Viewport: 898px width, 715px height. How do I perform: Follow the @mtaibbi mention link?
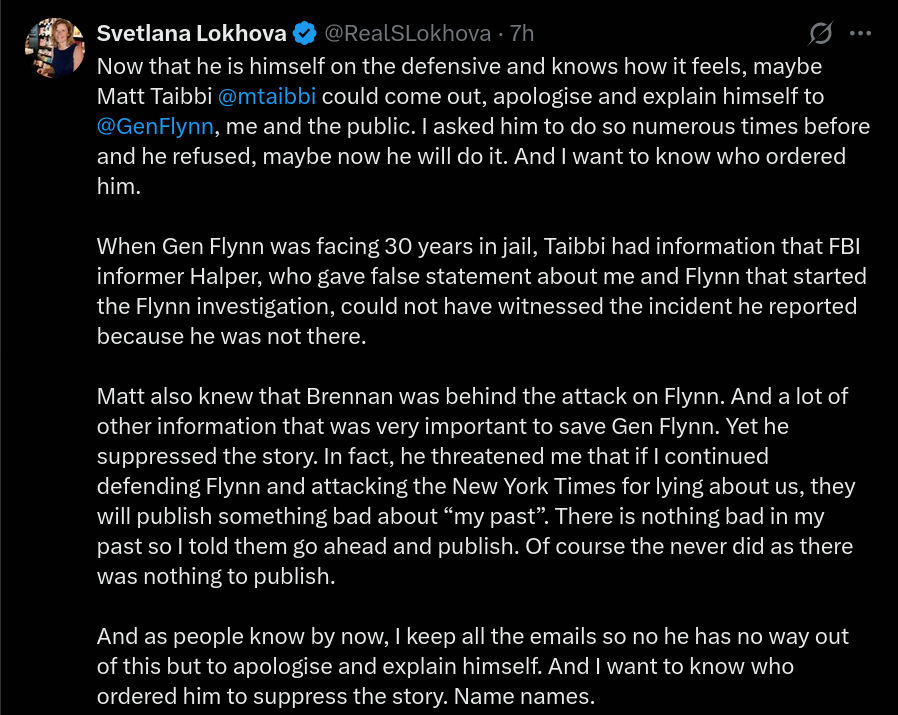(267, 96)
